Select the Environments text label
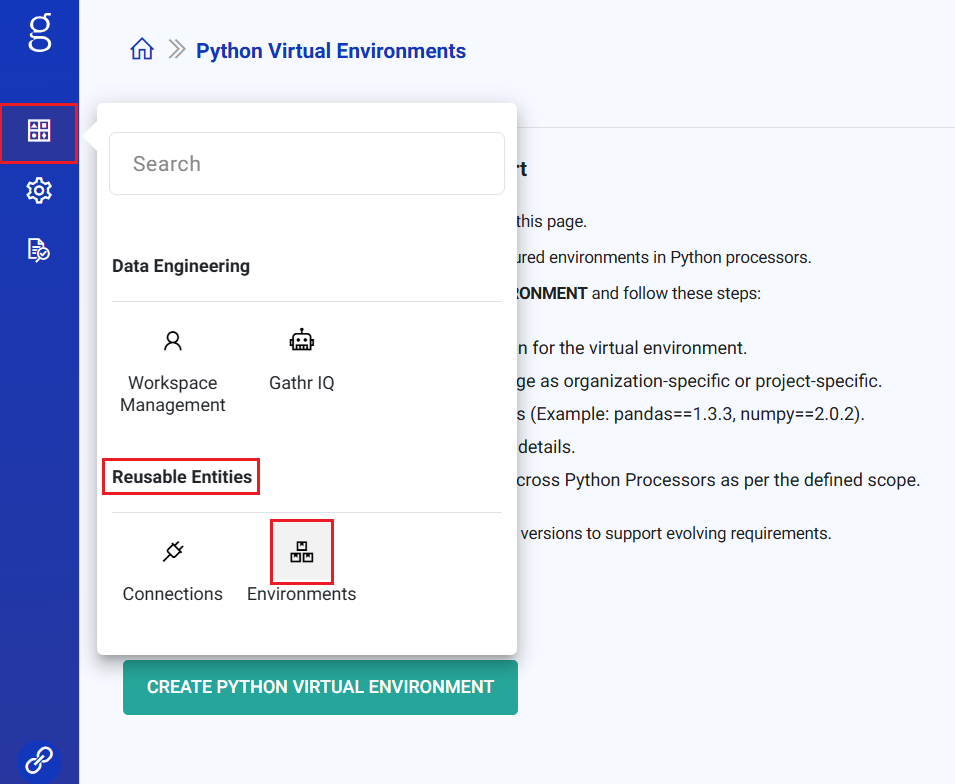The height and width of the screenshot is (784, 955). pyautogui.click(x=302, y=594)
